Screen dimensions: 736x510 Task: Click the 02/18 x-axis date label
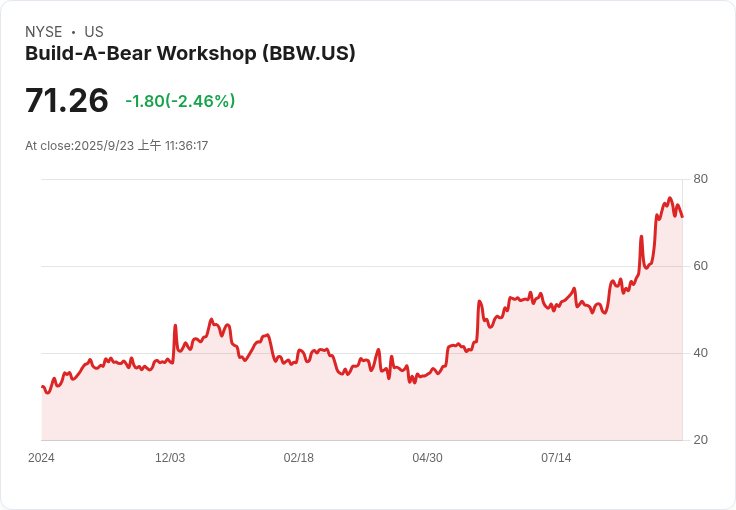[x=299, y=457]
